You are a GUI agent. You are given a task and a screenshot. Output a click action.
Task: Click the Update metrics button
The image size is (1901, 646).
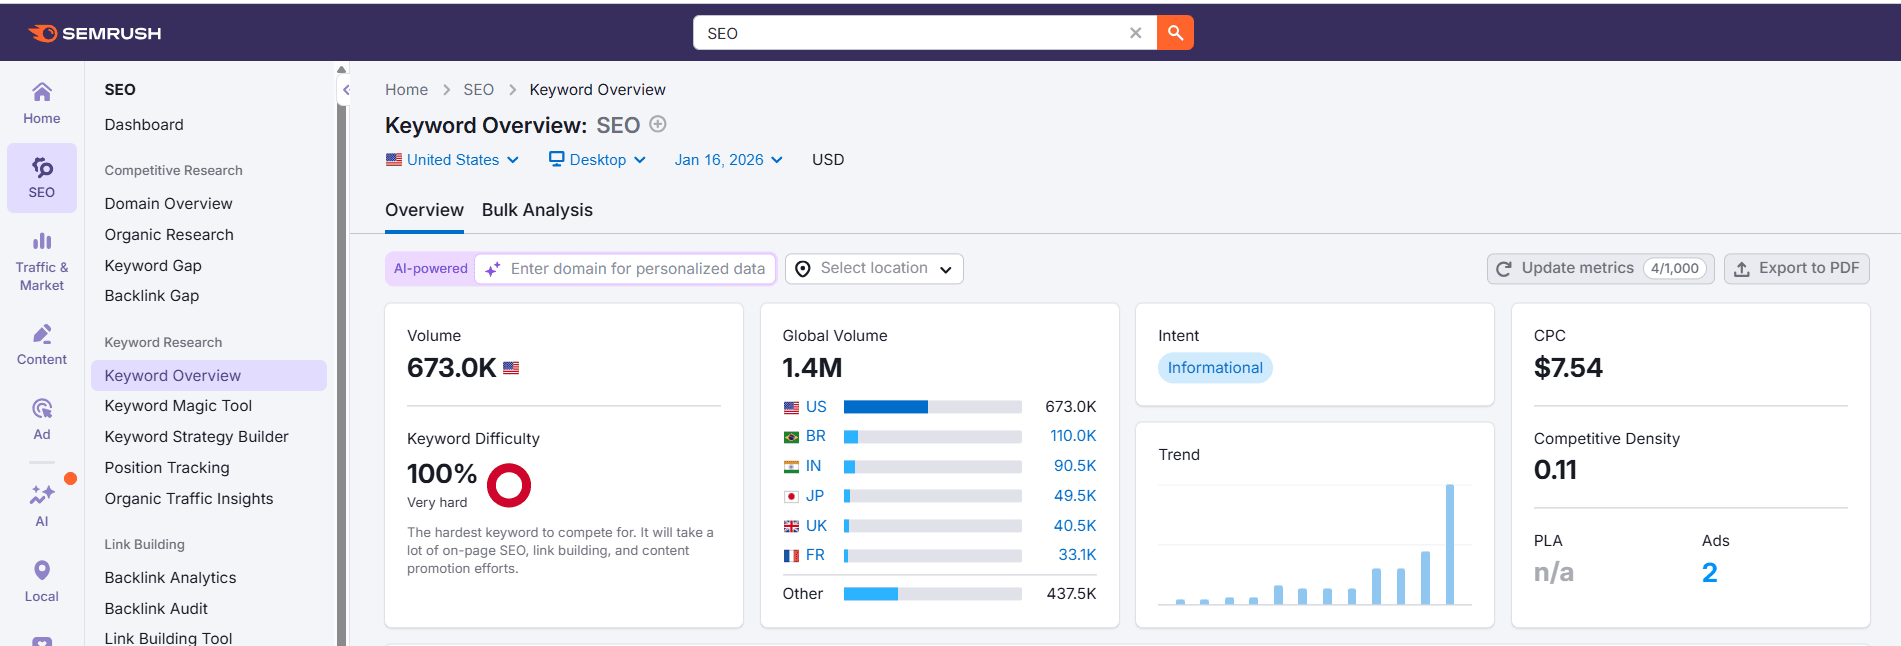pos(1600,269)
